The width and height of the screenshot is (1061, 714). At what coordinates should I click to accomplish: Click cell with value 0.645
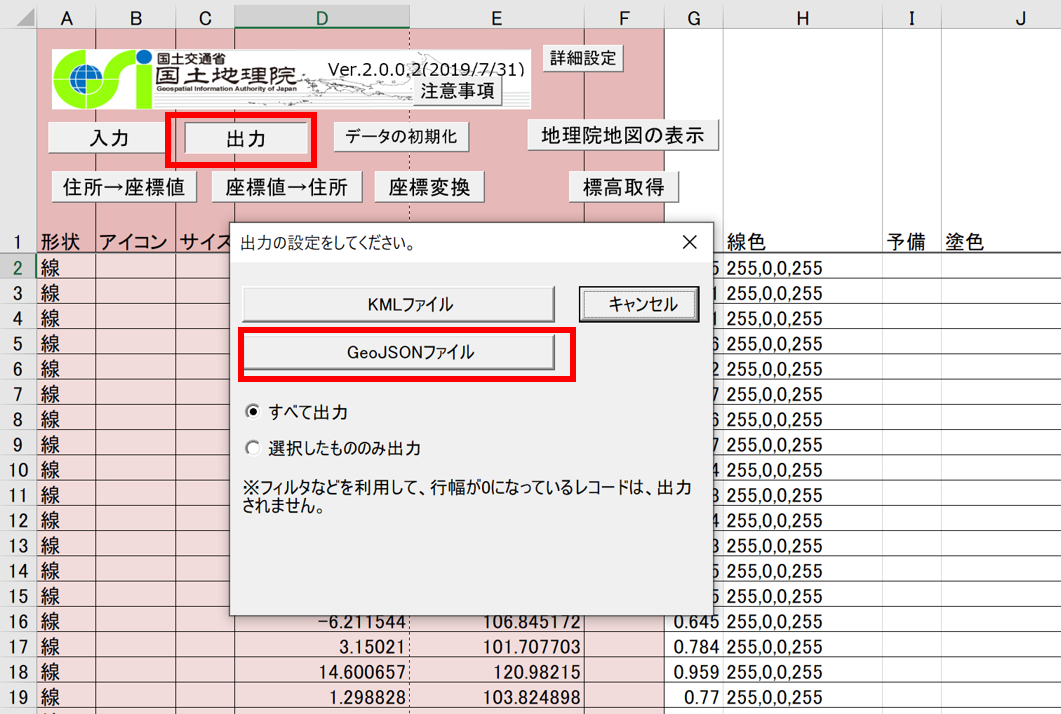coord(694,621)
